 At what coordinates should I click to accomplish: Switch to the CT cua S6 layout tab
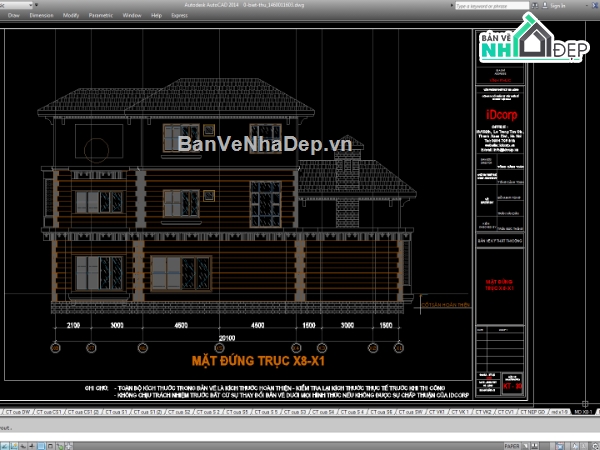[x=381, y=412]
